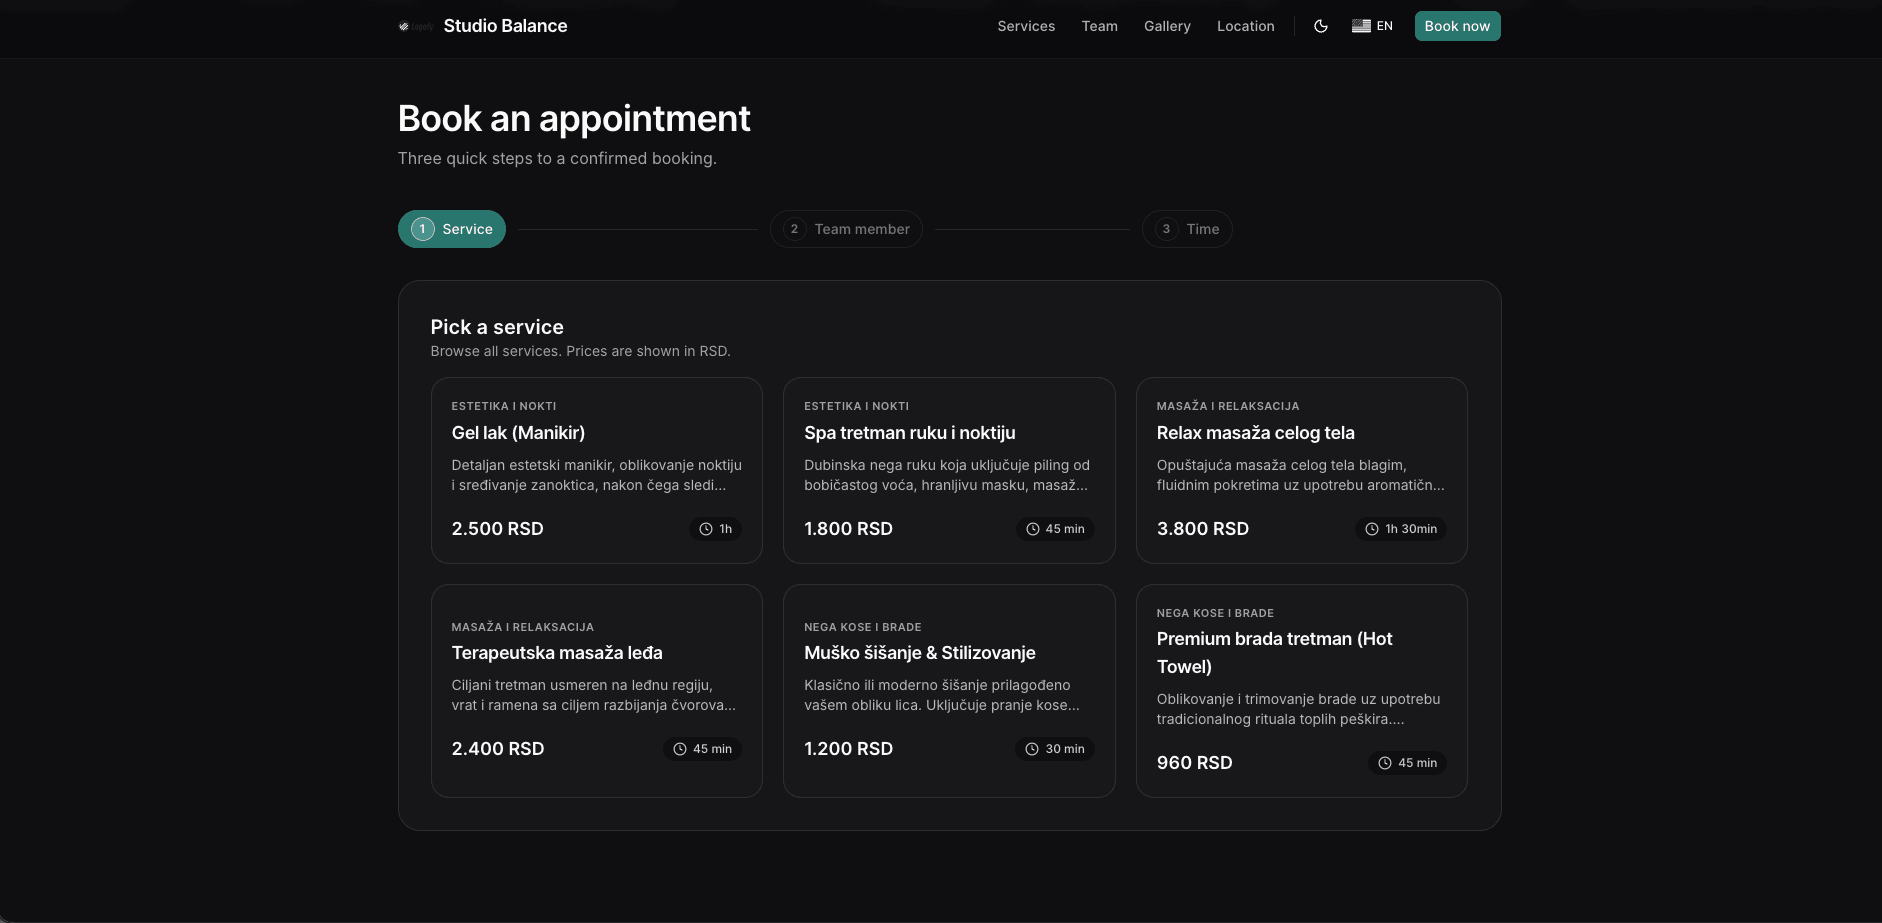Pick Terapeutska masaža leđa service
Image resolution: width=1882 pixels, height=923 pixels.
[597, 691]
